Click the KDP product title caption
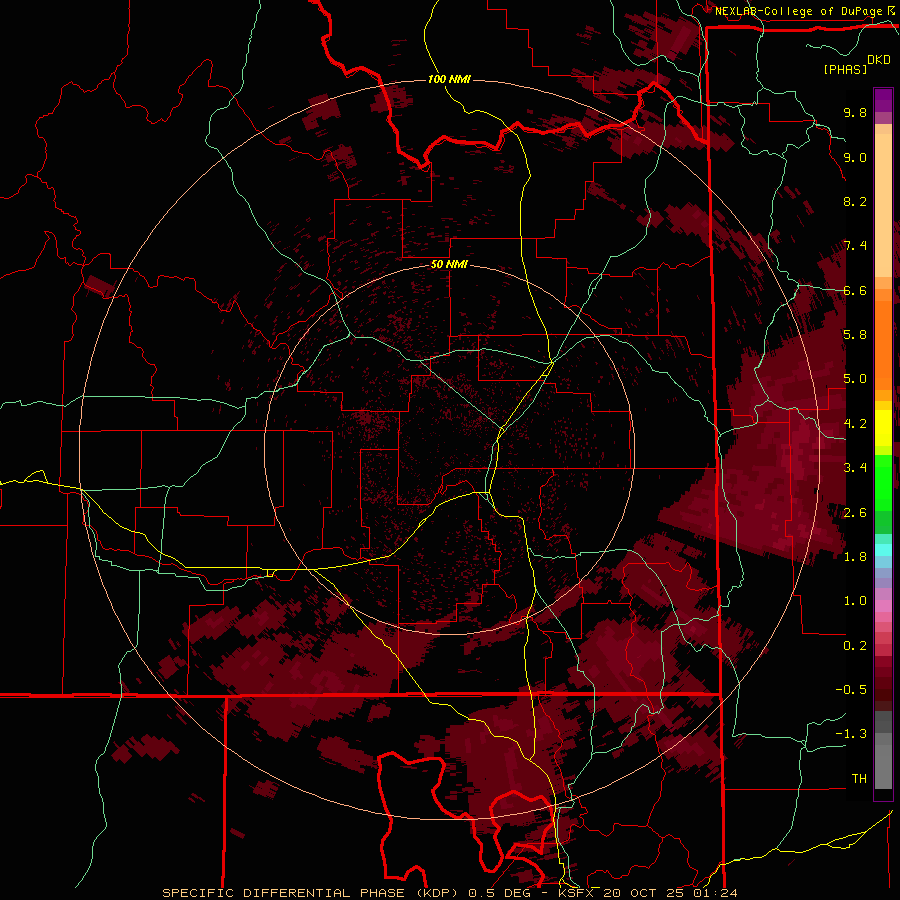This screenshot has width=900, height=900. tap(449, 893)
